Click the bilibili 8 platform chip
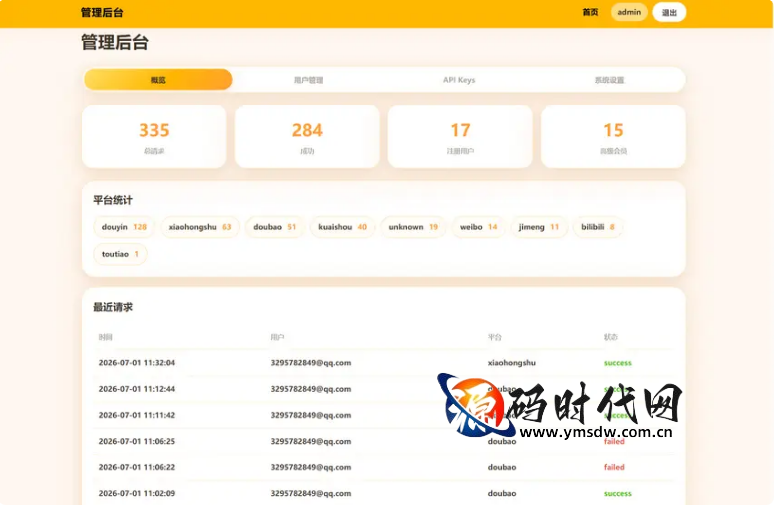775x523 pixels. pyautogui.click(x=598, y=227)
